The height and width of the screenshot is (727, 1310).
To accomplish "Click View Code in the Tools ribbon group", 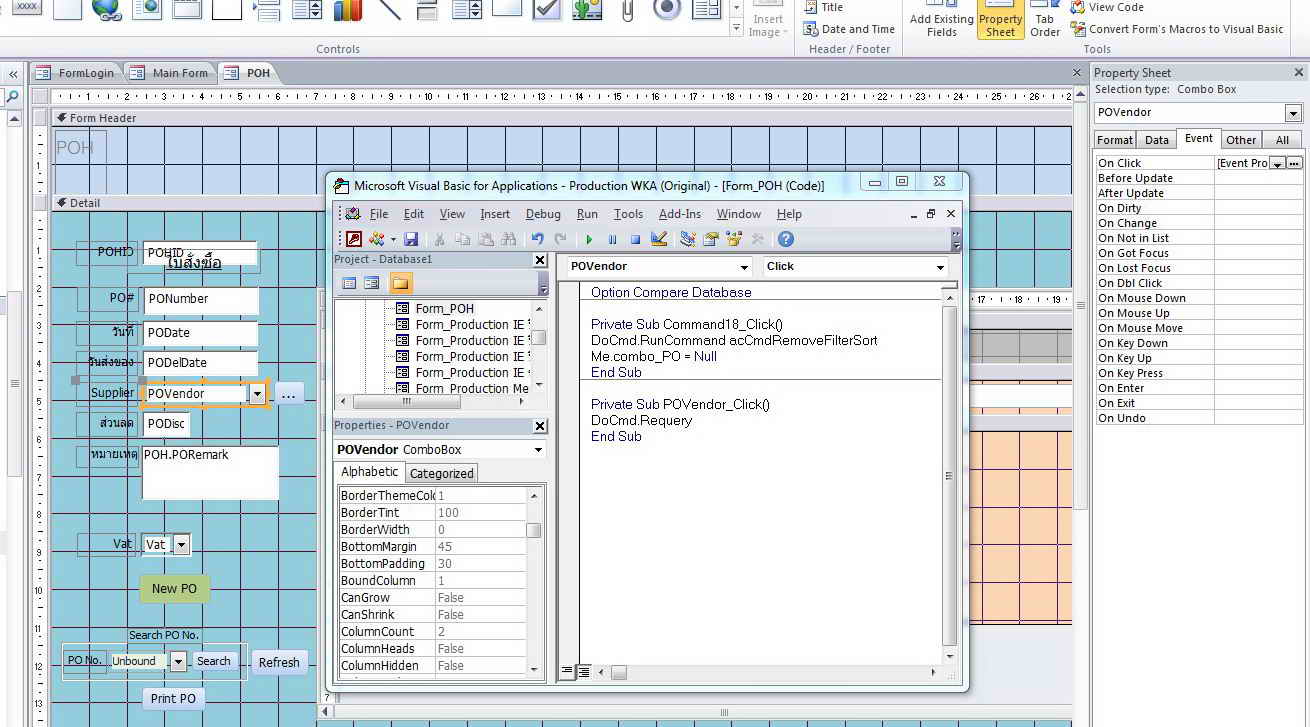I will pos(1106,8).
